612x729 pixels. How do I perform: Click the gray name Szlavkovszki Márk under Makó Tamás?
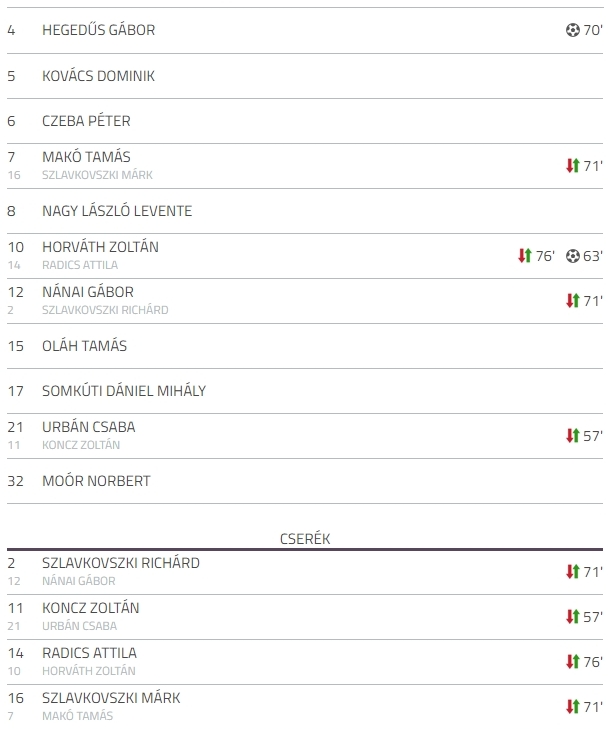coord(97,175)
